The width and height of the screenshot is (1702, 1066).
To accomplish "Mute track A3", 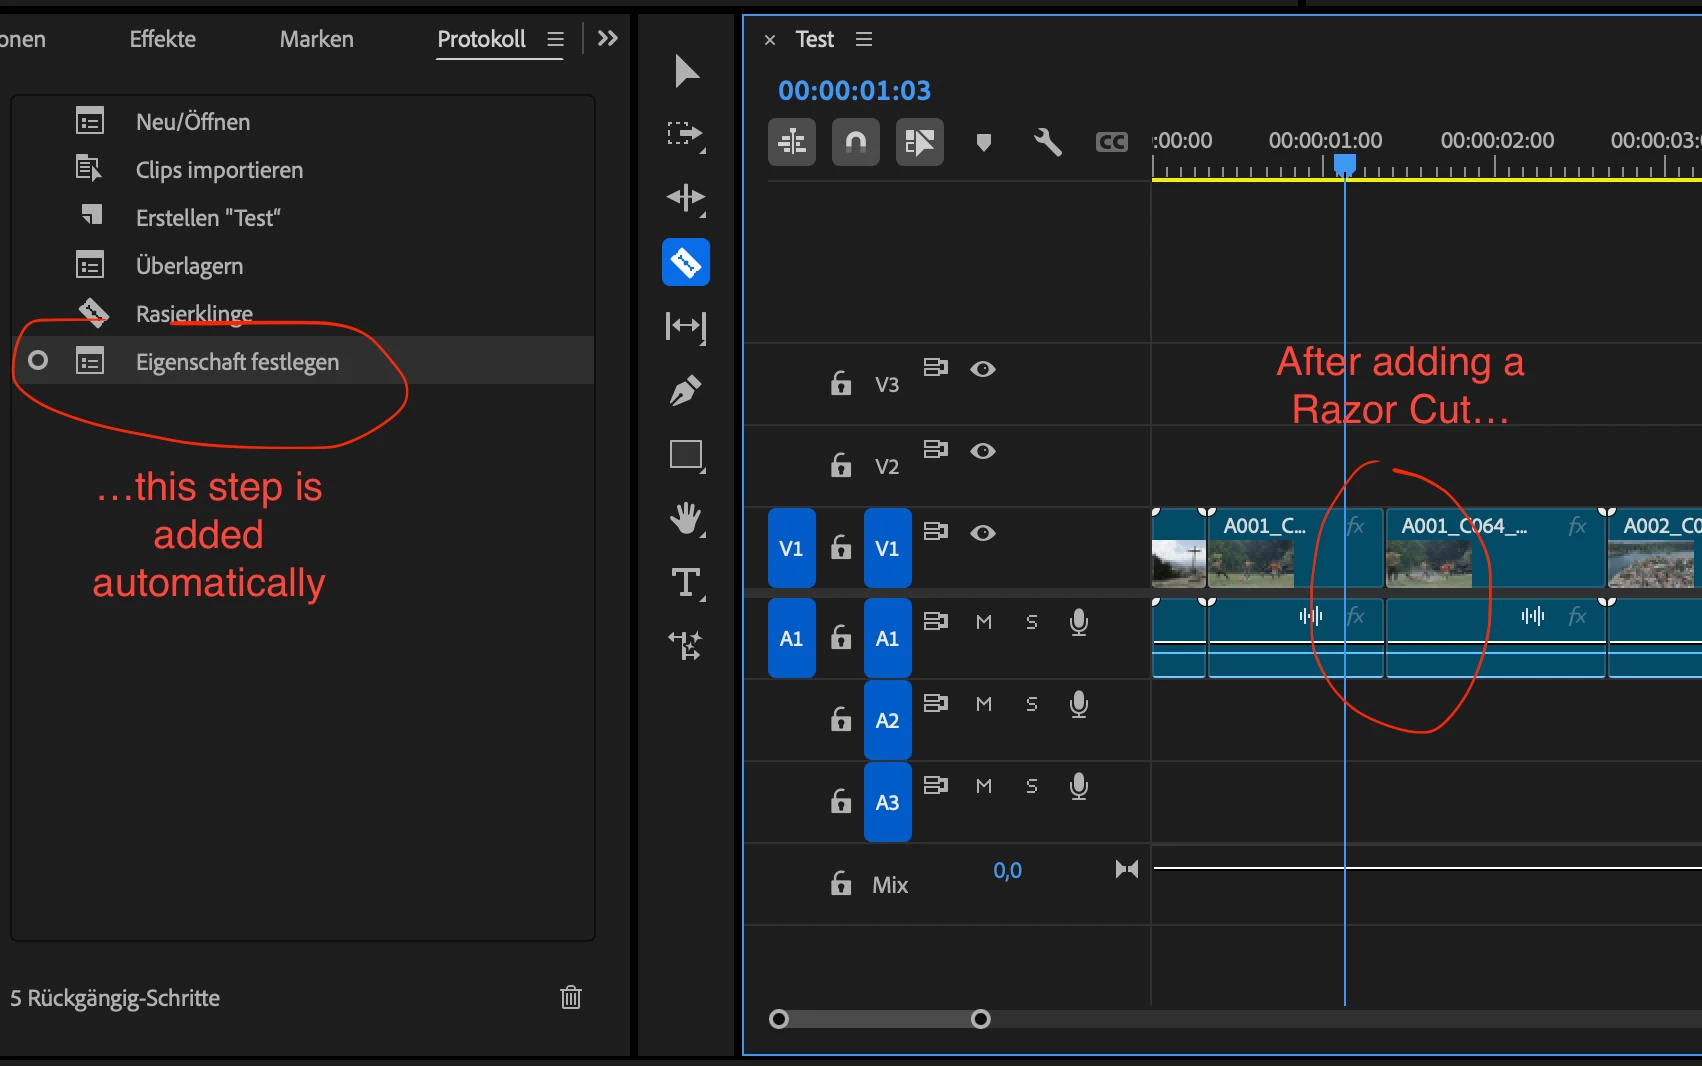I will pos(984,786).
